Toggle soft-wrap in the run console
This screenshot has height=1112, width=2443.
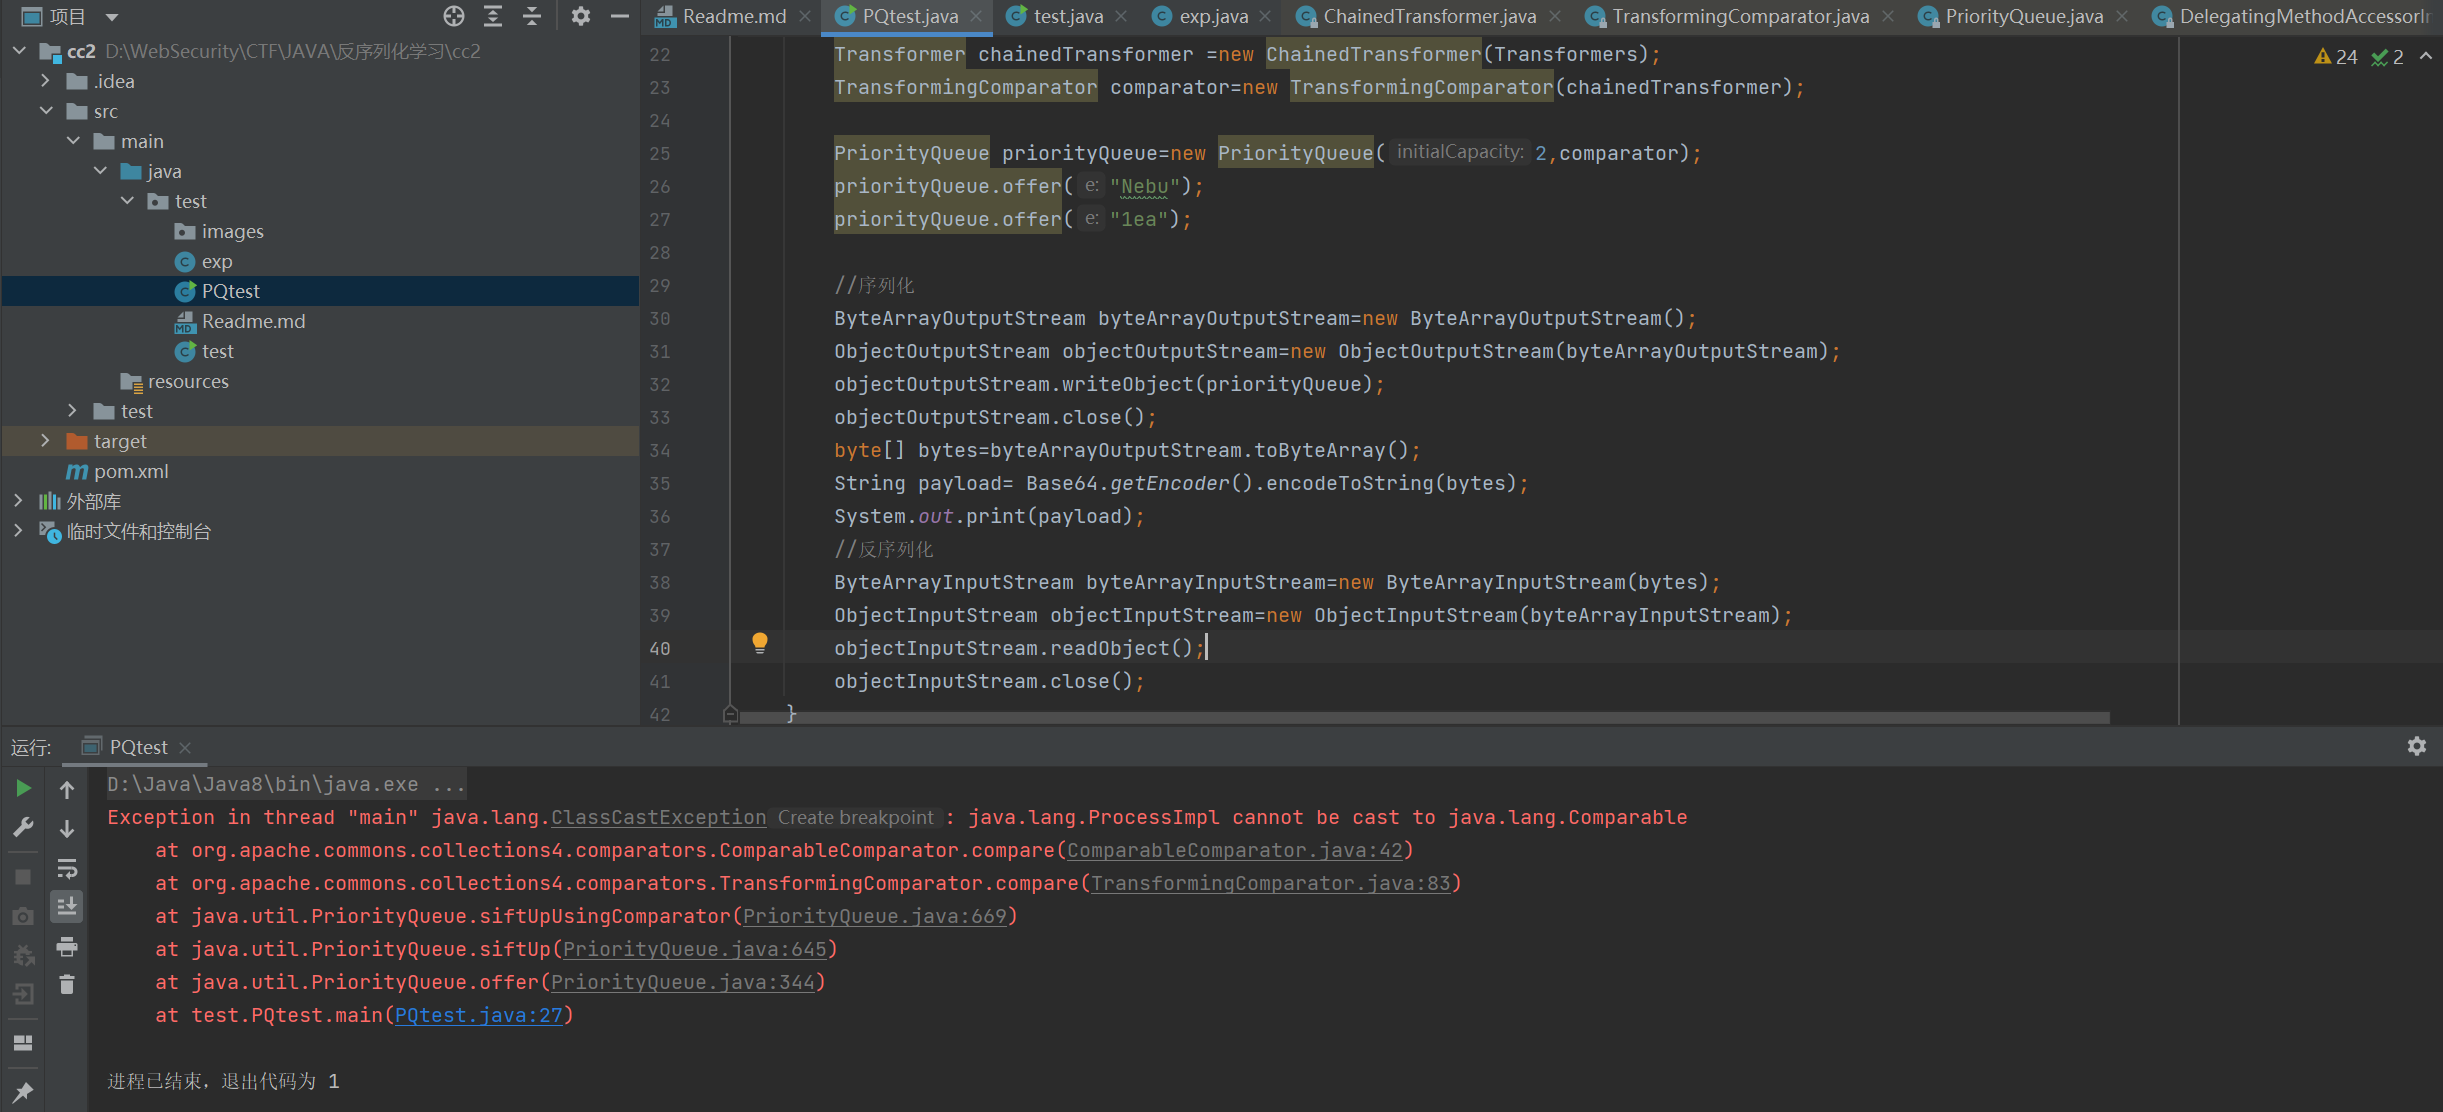click(67, 868)
